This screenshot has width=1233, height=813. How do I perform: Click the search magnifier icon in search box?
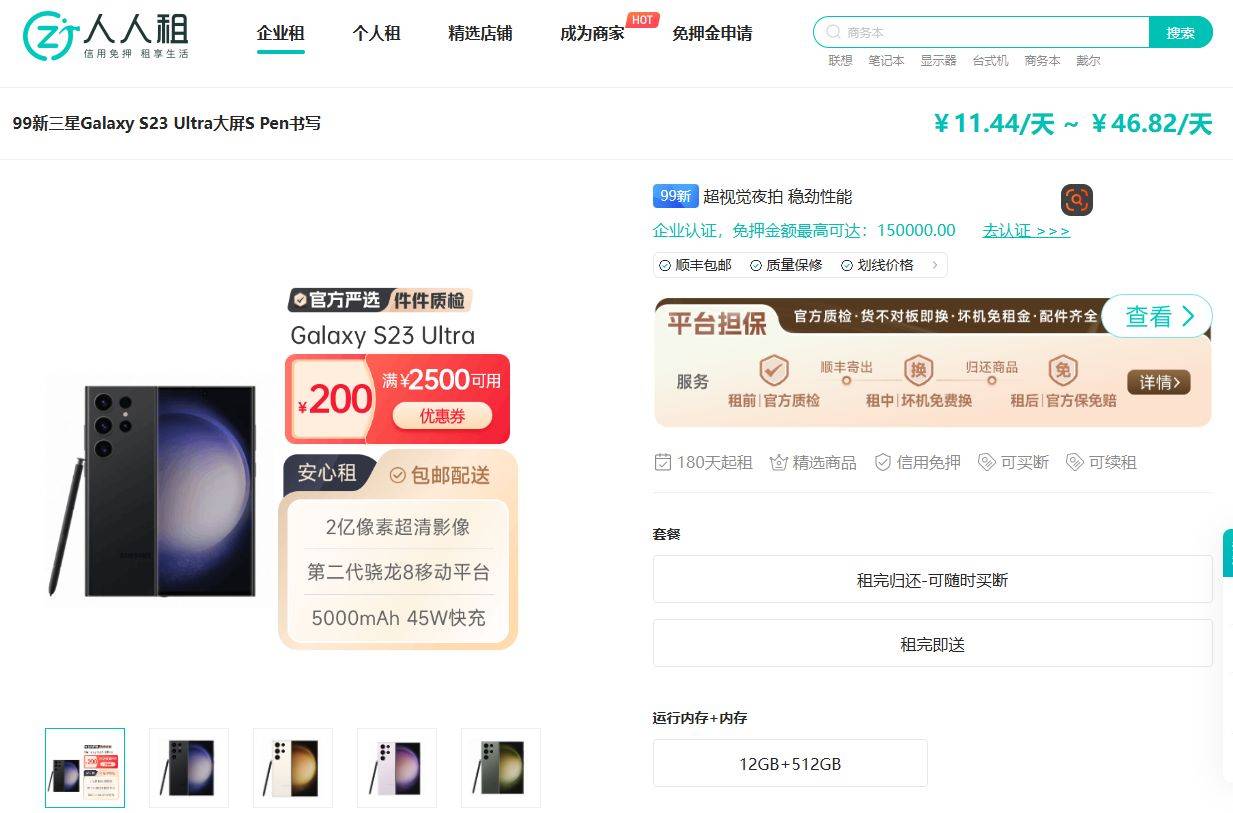[832, 33]
